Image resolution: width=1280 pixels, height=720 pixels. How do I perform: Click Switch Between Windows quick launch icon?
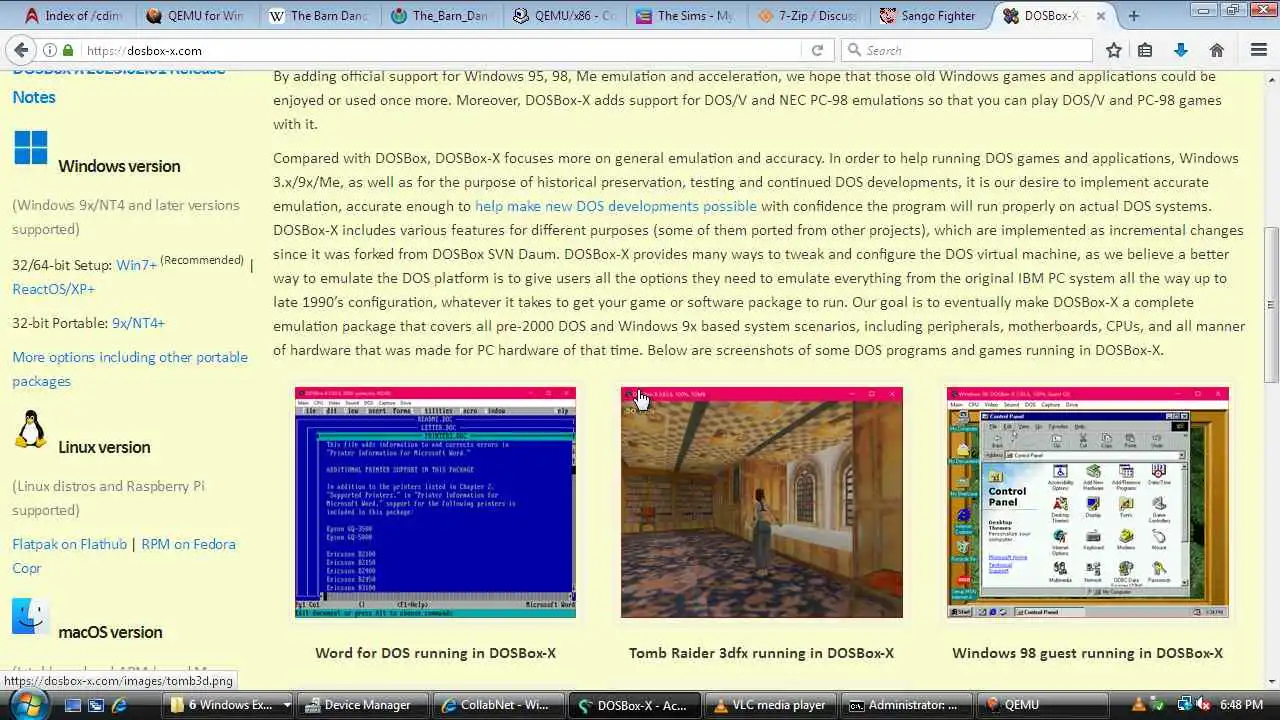pos(96,705)
